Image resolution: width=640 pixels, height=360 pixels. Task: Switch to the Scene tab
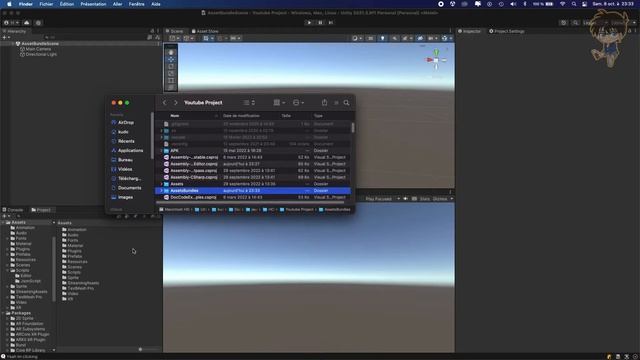tap(175, 31)
